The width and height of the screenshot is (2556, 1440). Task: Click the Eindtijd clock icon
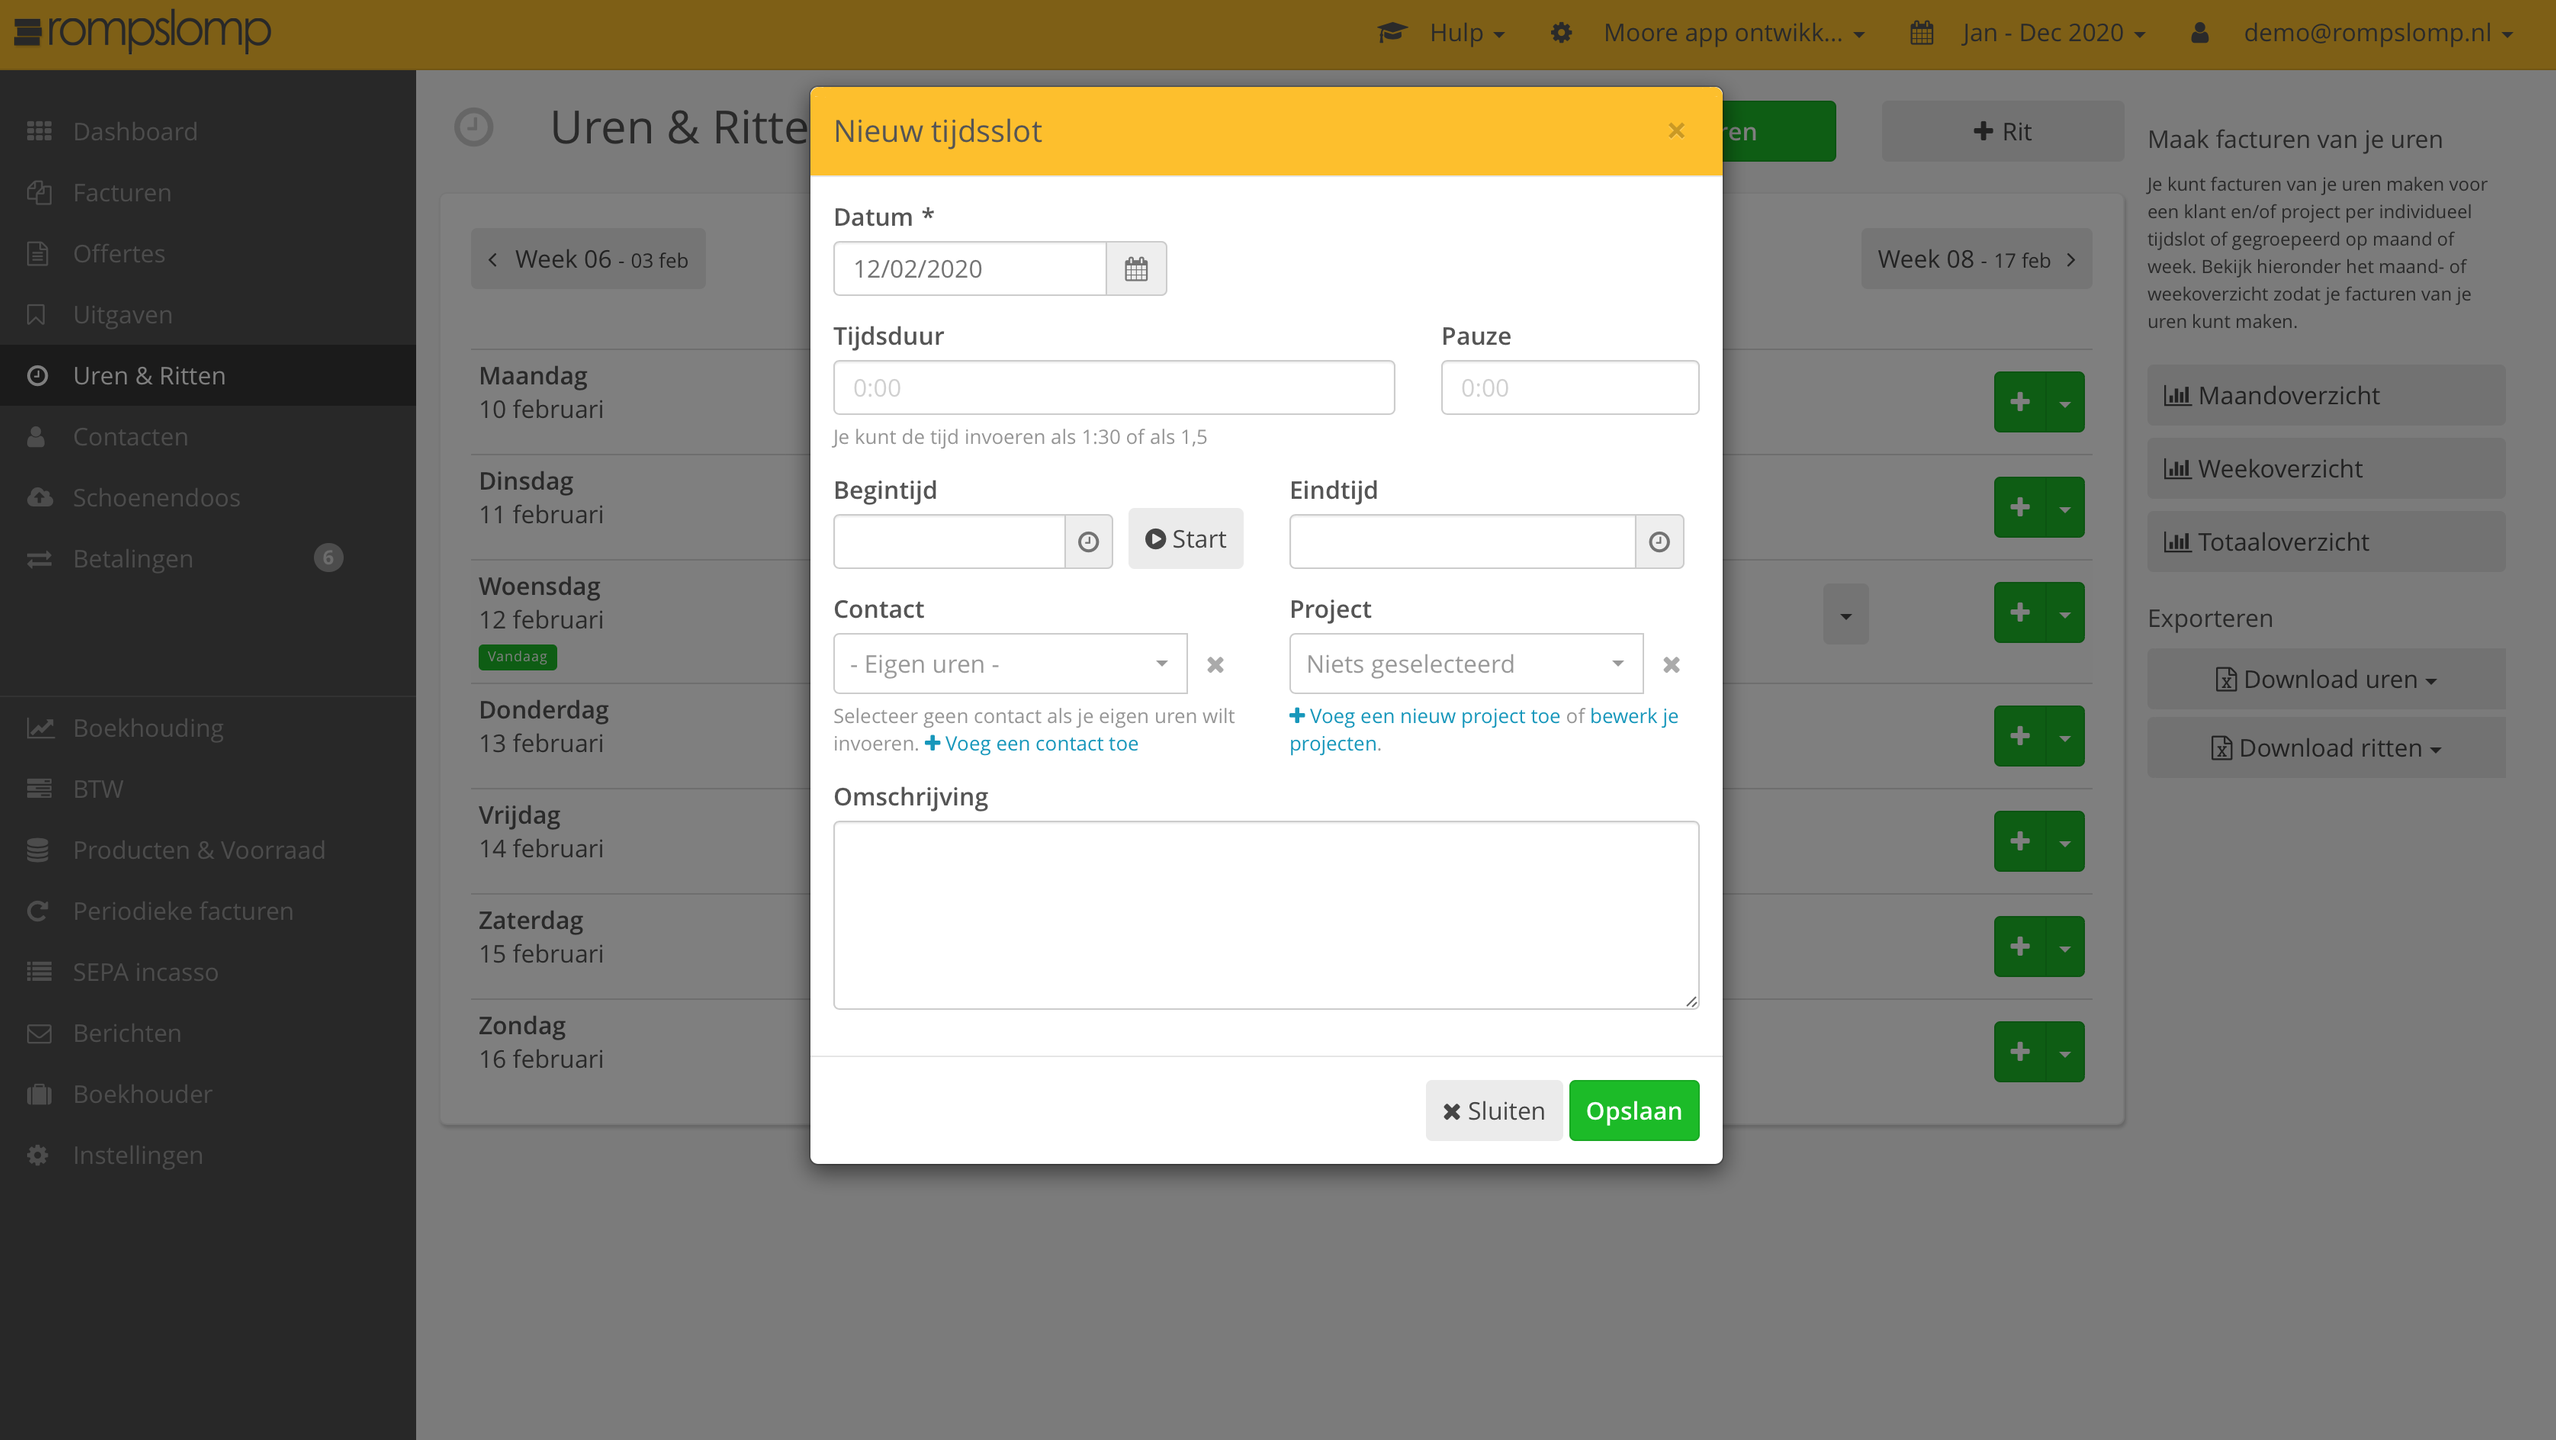(x=1658, y=541)
